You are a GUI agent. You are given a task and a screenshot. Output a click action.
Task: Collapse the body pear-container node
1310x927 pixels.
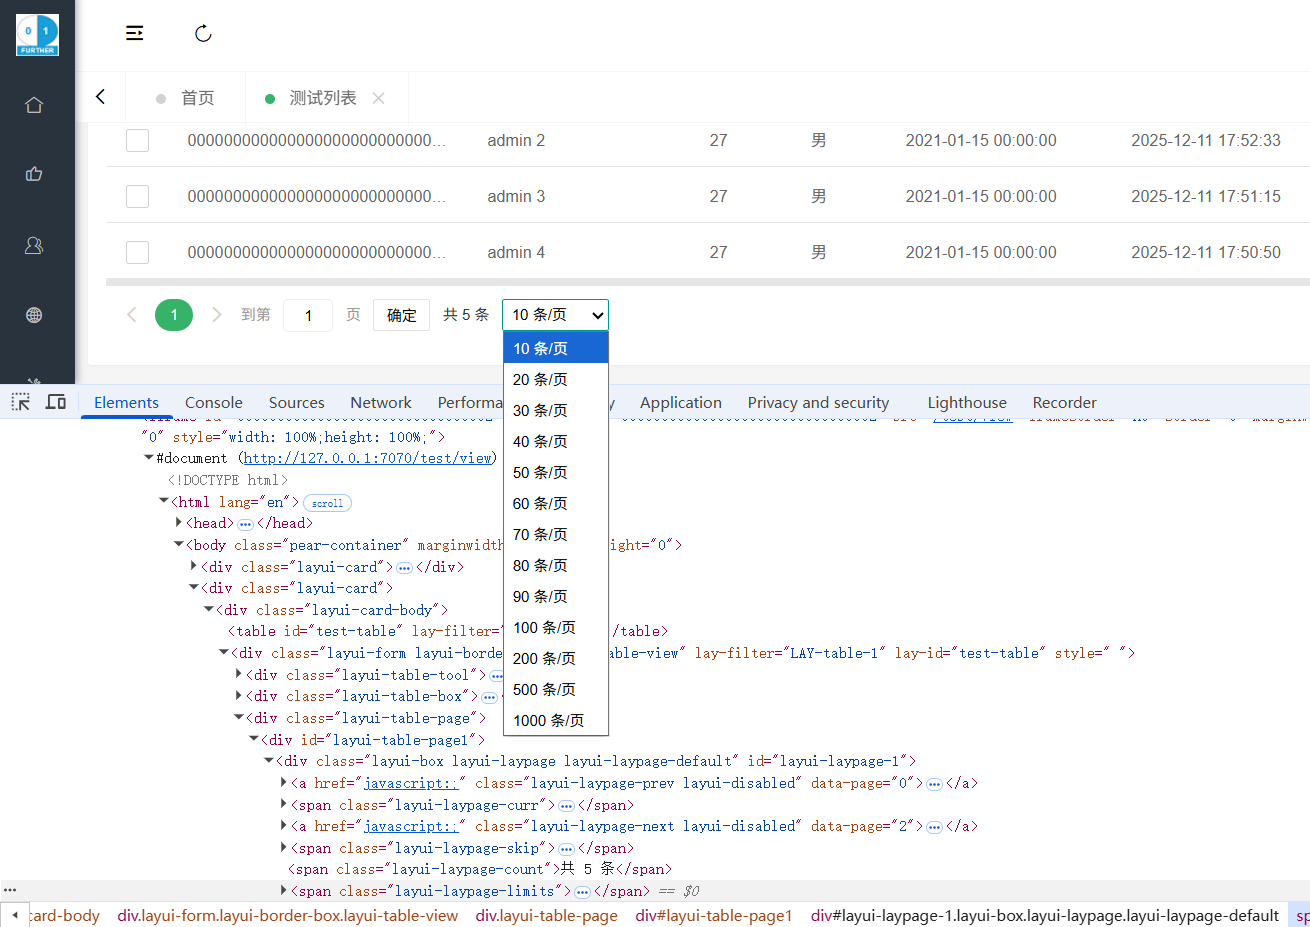tap(179, 545)
